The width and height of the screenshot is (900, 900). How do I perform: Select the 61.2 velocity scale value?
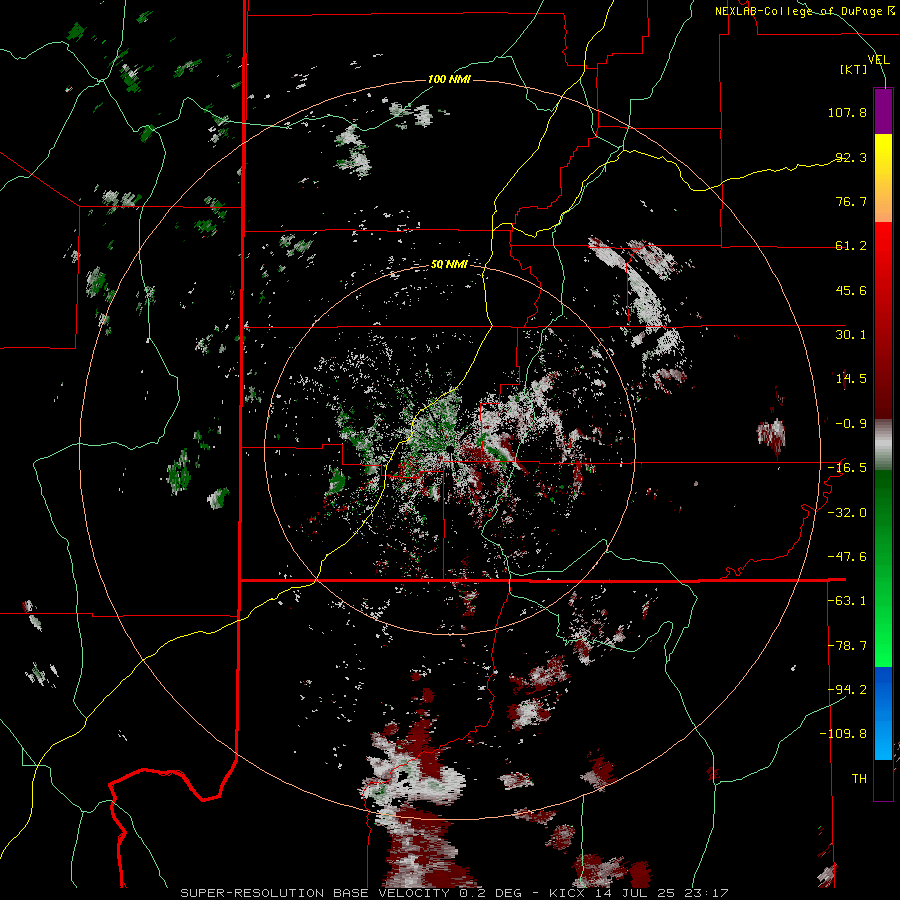point(851,246)
